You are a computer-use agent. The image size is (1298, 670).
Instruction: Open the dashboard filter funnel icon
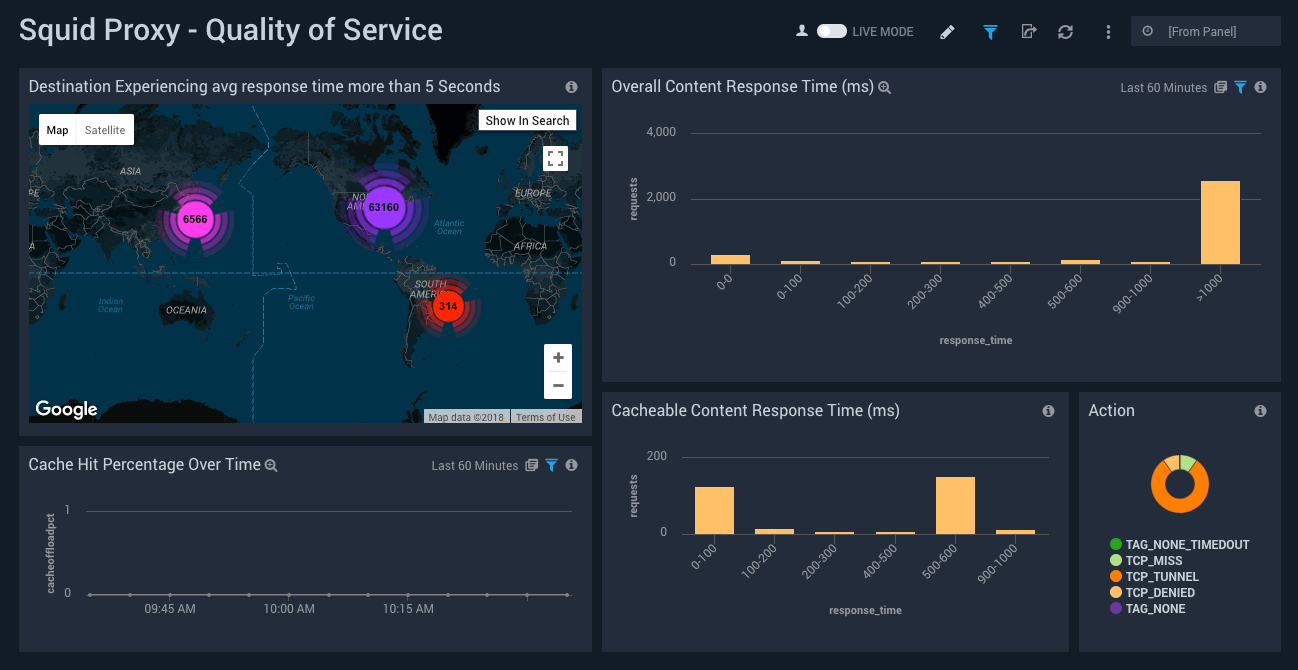pos(990,32)
